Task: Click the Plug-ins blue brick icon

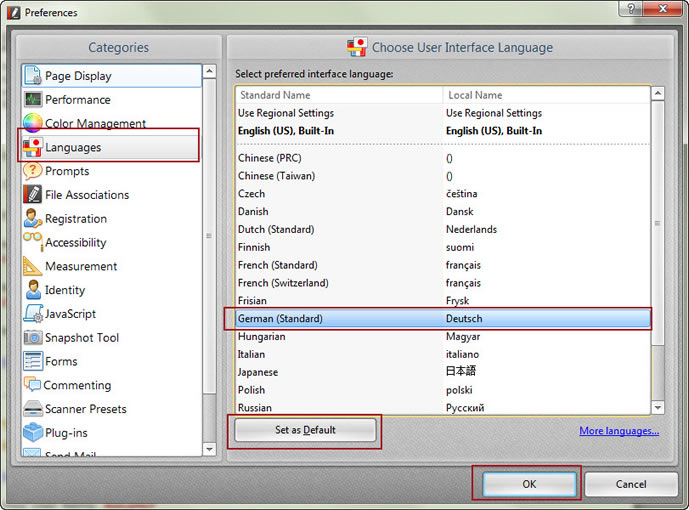Action: (33, 432)
